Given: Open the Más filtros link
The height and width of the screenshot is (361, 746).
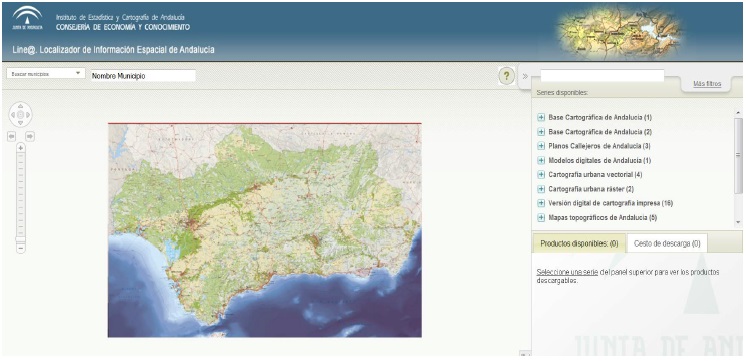Looking at the screenshot, I should (x=707, y=84).
